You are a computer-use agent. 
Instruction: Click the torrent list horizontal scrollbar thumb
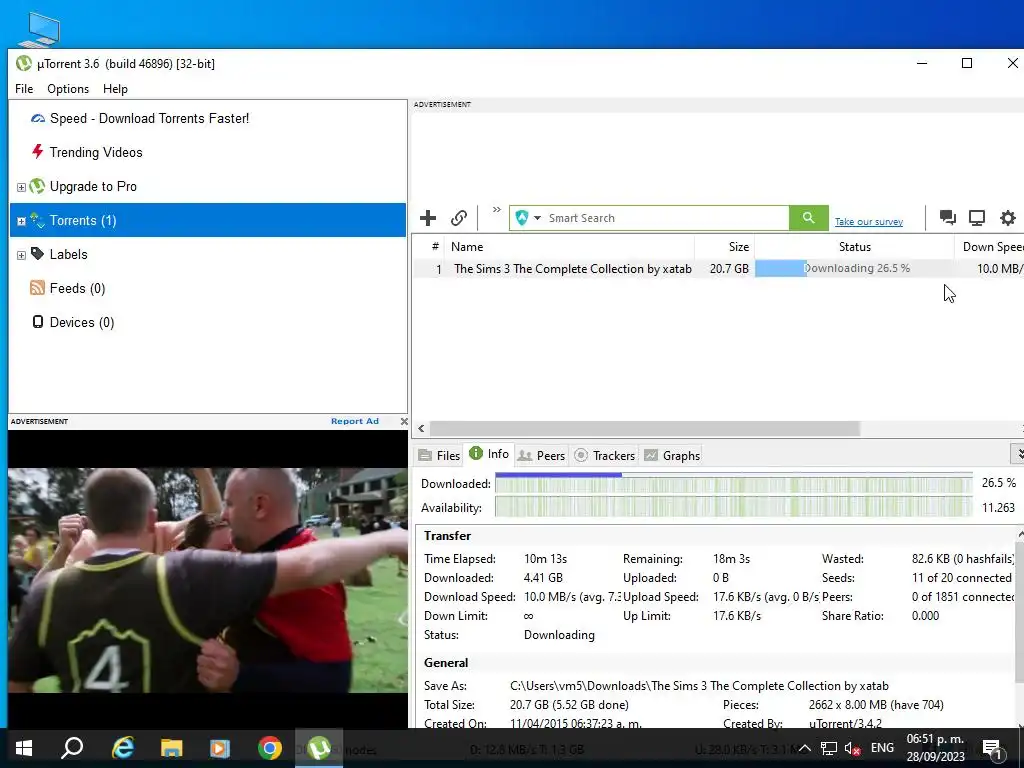645,428
